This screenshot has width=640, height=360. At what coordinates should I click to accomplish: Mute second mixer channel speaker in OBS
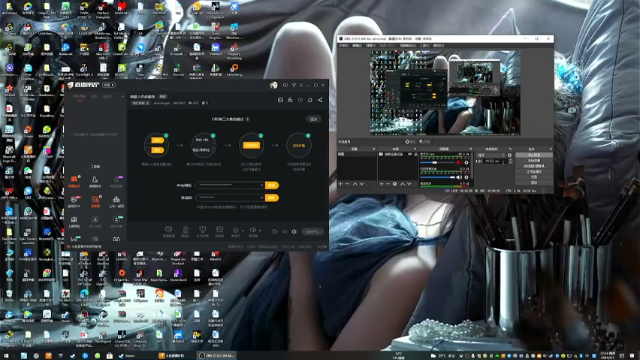pos(459,177)
